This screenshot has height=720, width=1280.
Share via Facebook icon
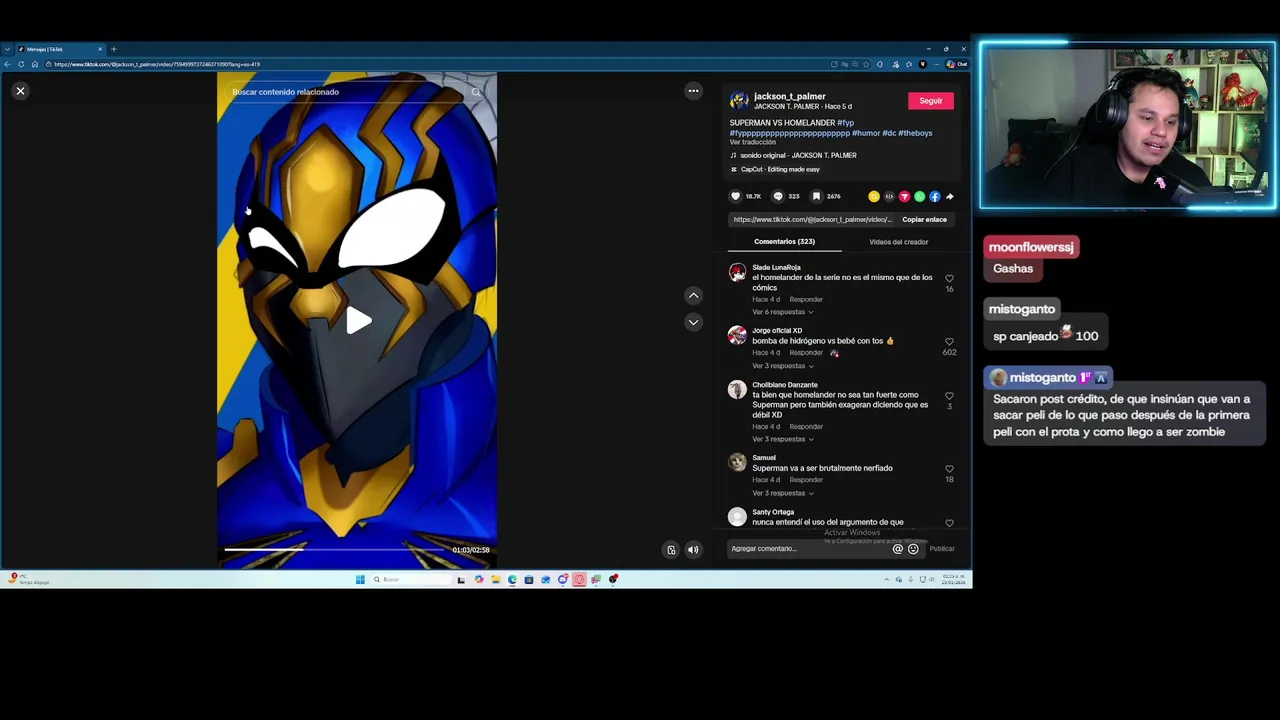(x=934, y=196)
